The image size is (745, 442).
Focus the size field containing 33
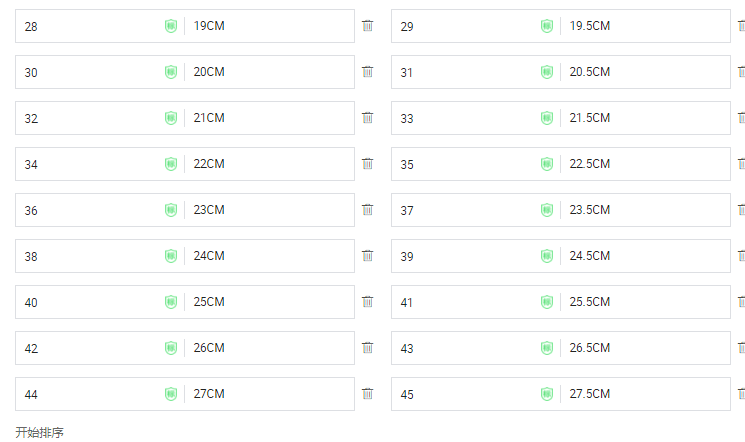(x=465, y=118)
